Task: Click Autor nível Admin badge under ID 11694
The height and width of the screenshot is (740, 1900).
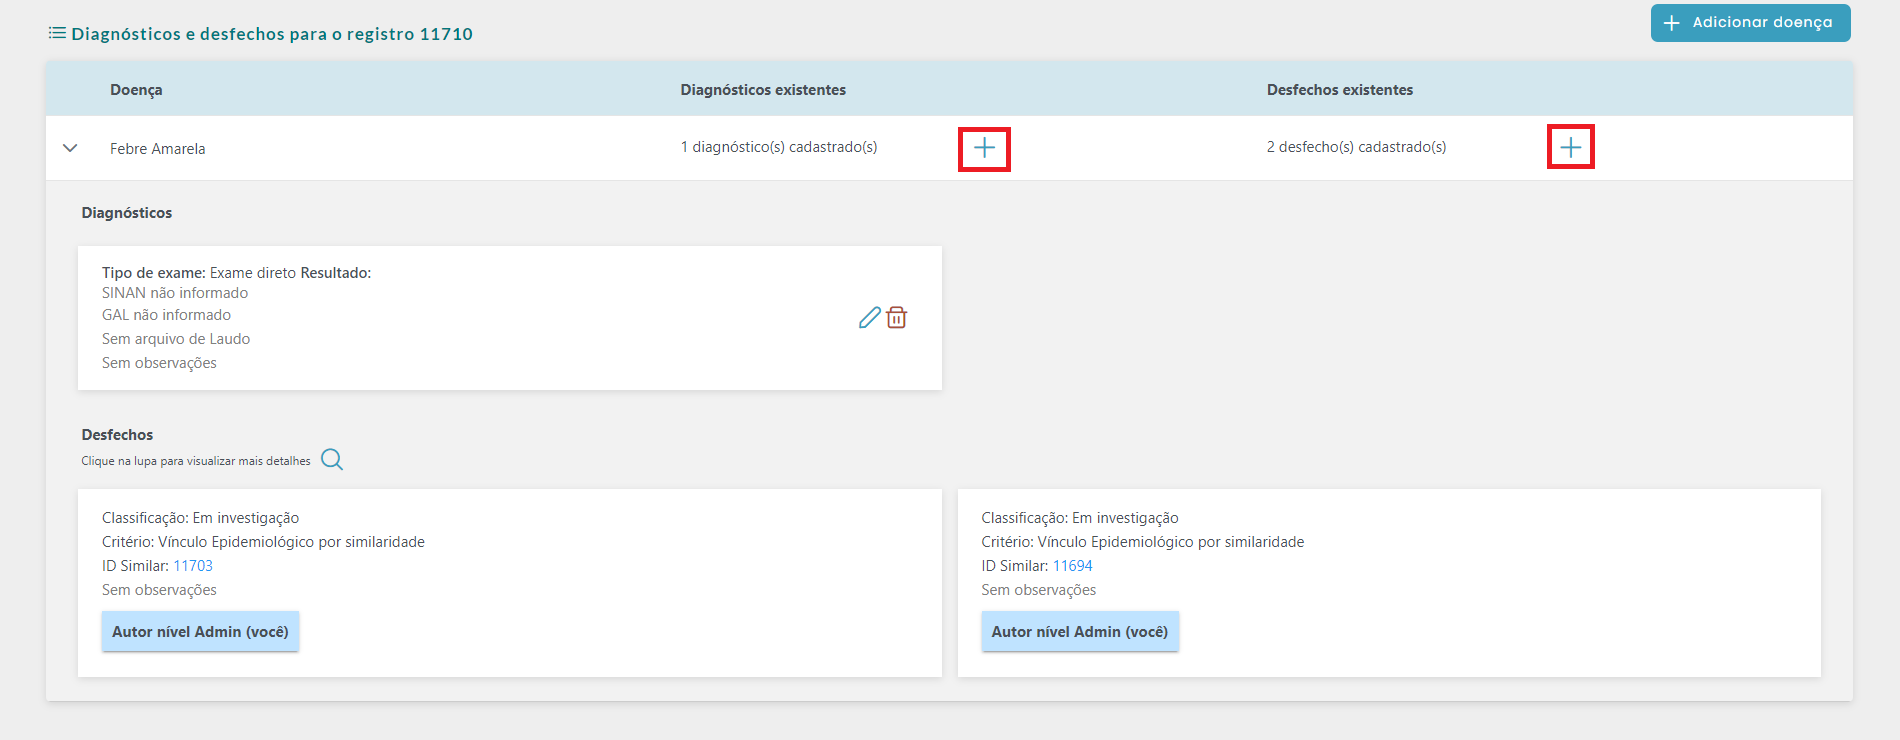Action: coord(1080,632)
